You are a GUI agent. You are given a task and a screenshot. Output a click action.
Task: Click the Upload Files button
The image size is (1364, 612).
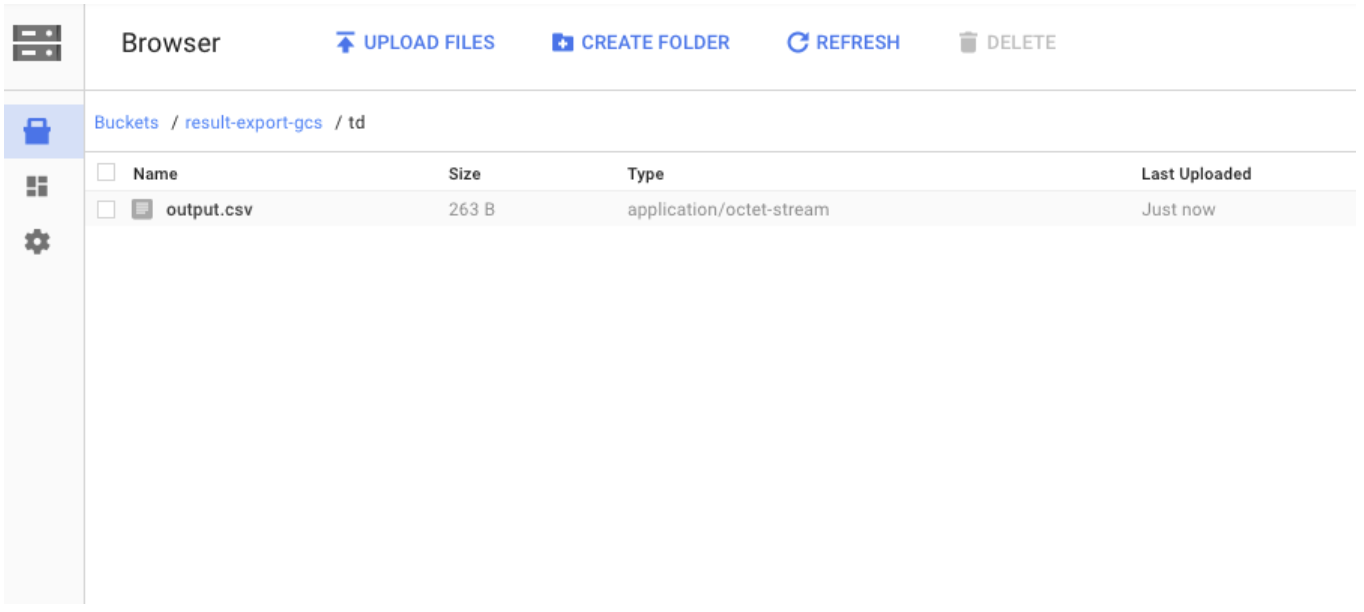[415, 43]
